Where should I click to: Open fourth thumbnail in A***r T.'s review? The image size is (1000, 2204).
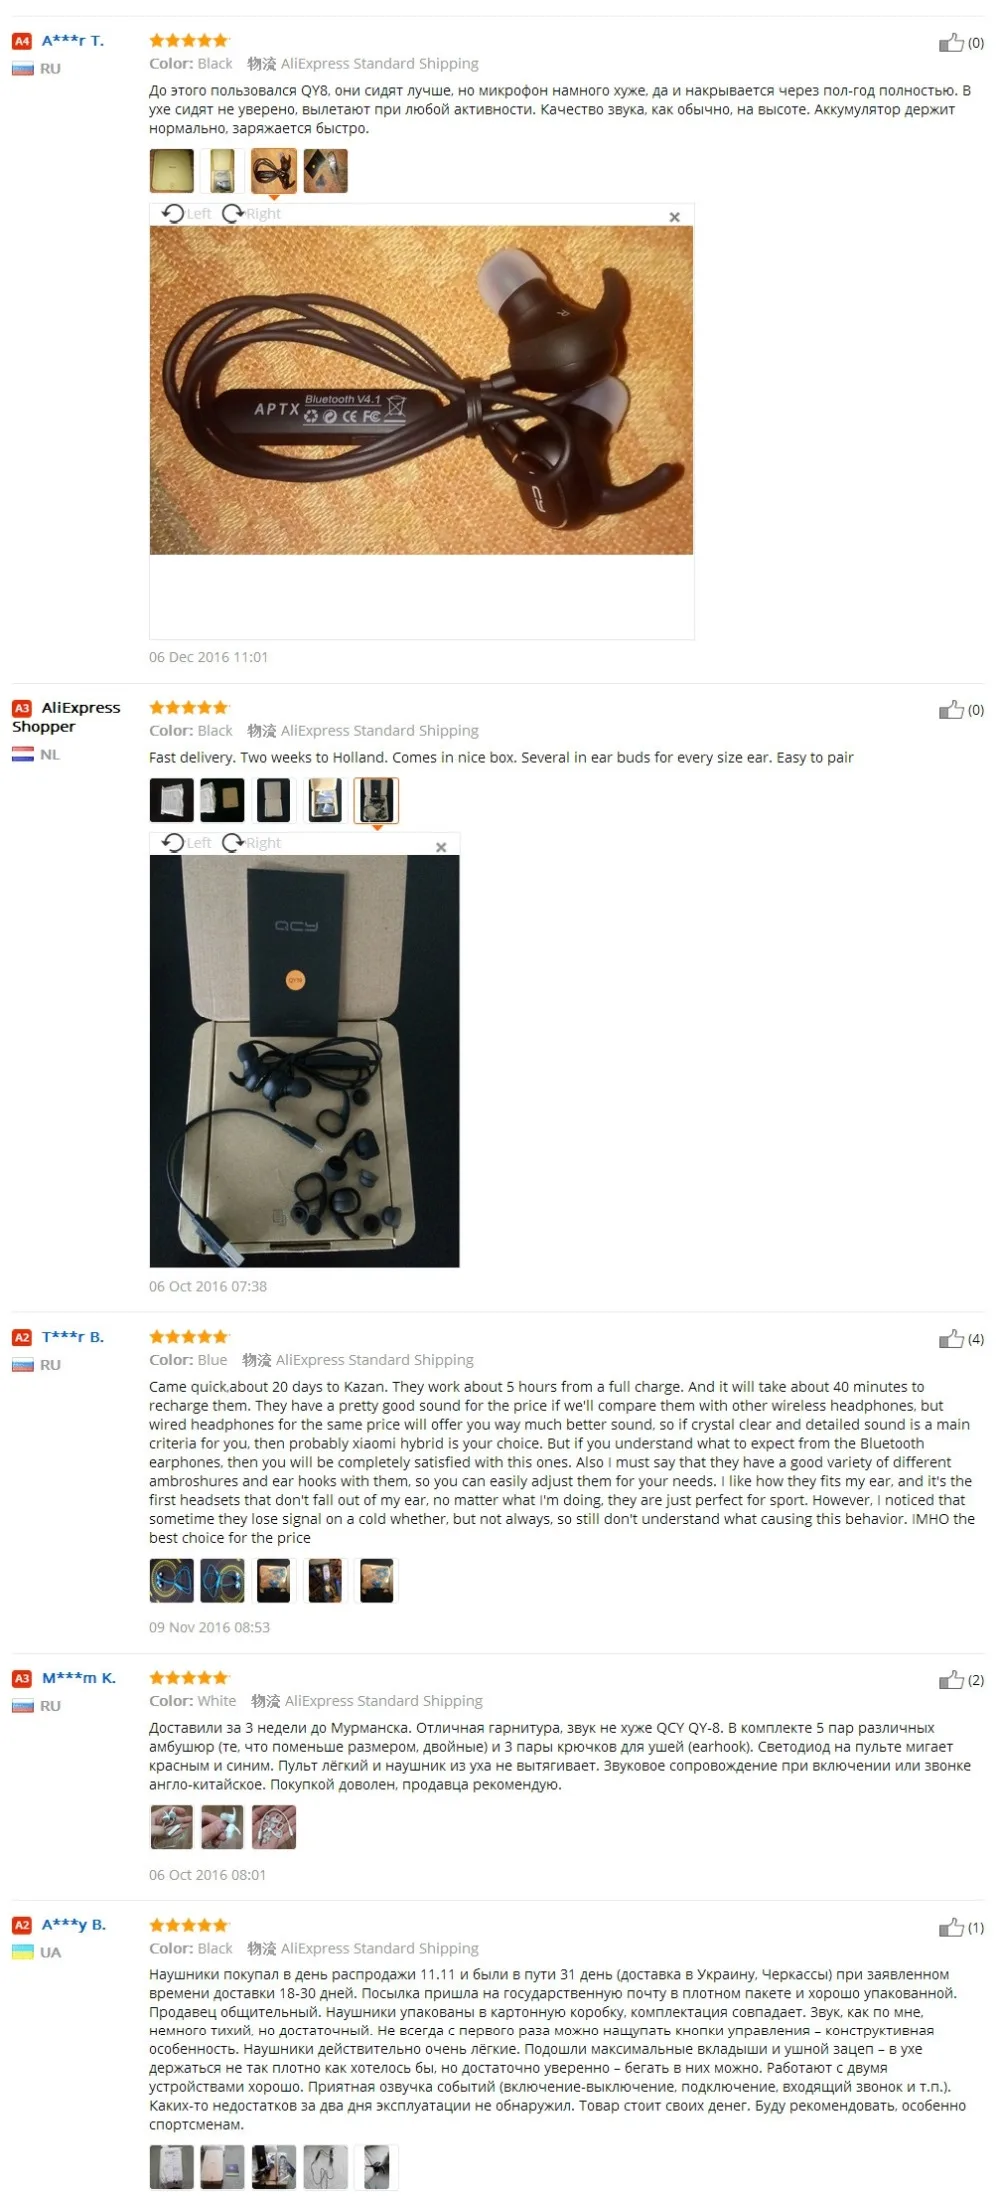tap(325, 171)
